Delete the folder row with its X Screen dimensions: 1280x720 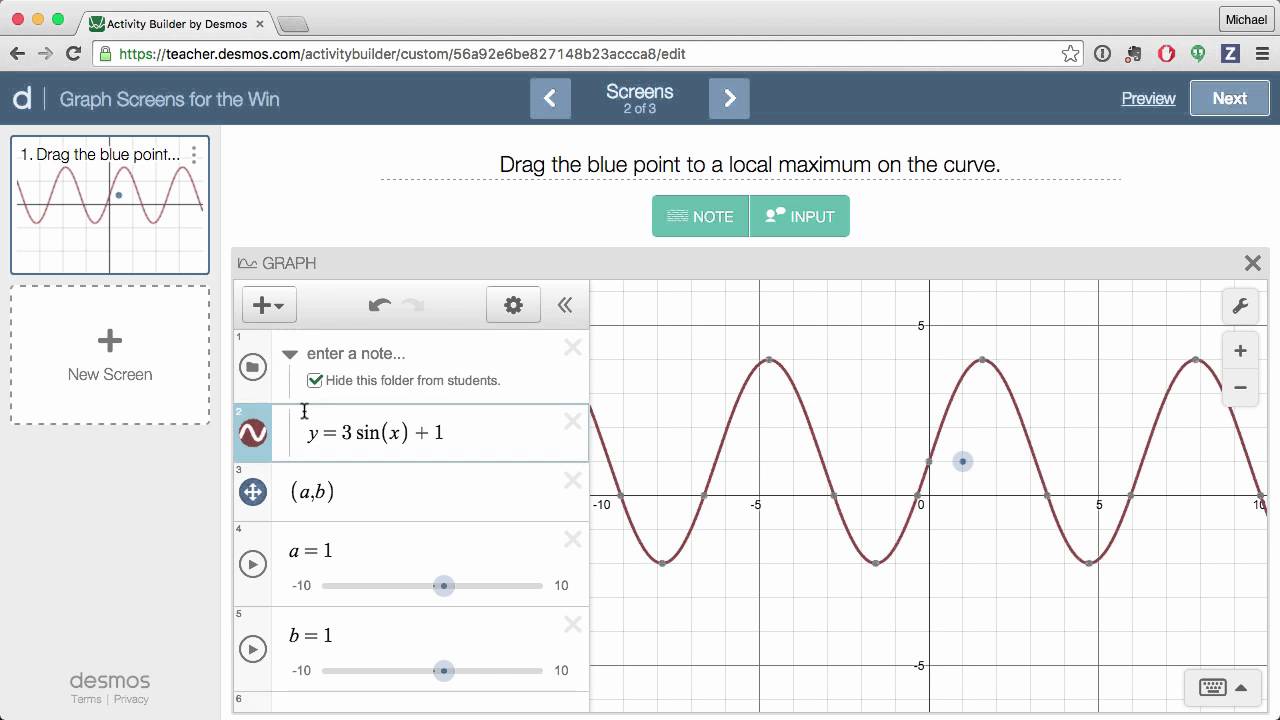[573, 347]
